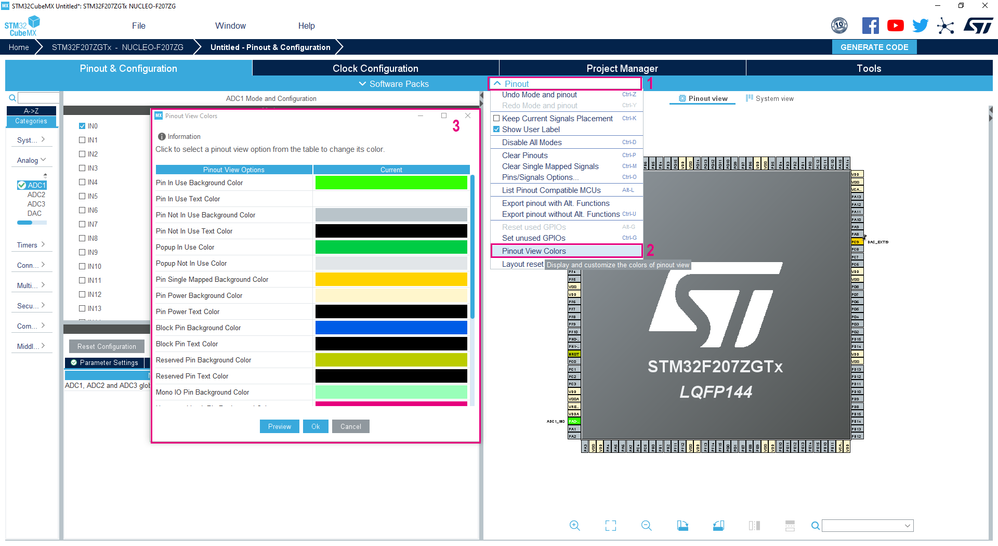Open the ST YouTube channel icon
The height and width of the screenshot is (546, 998).
(x=896, y=25)
